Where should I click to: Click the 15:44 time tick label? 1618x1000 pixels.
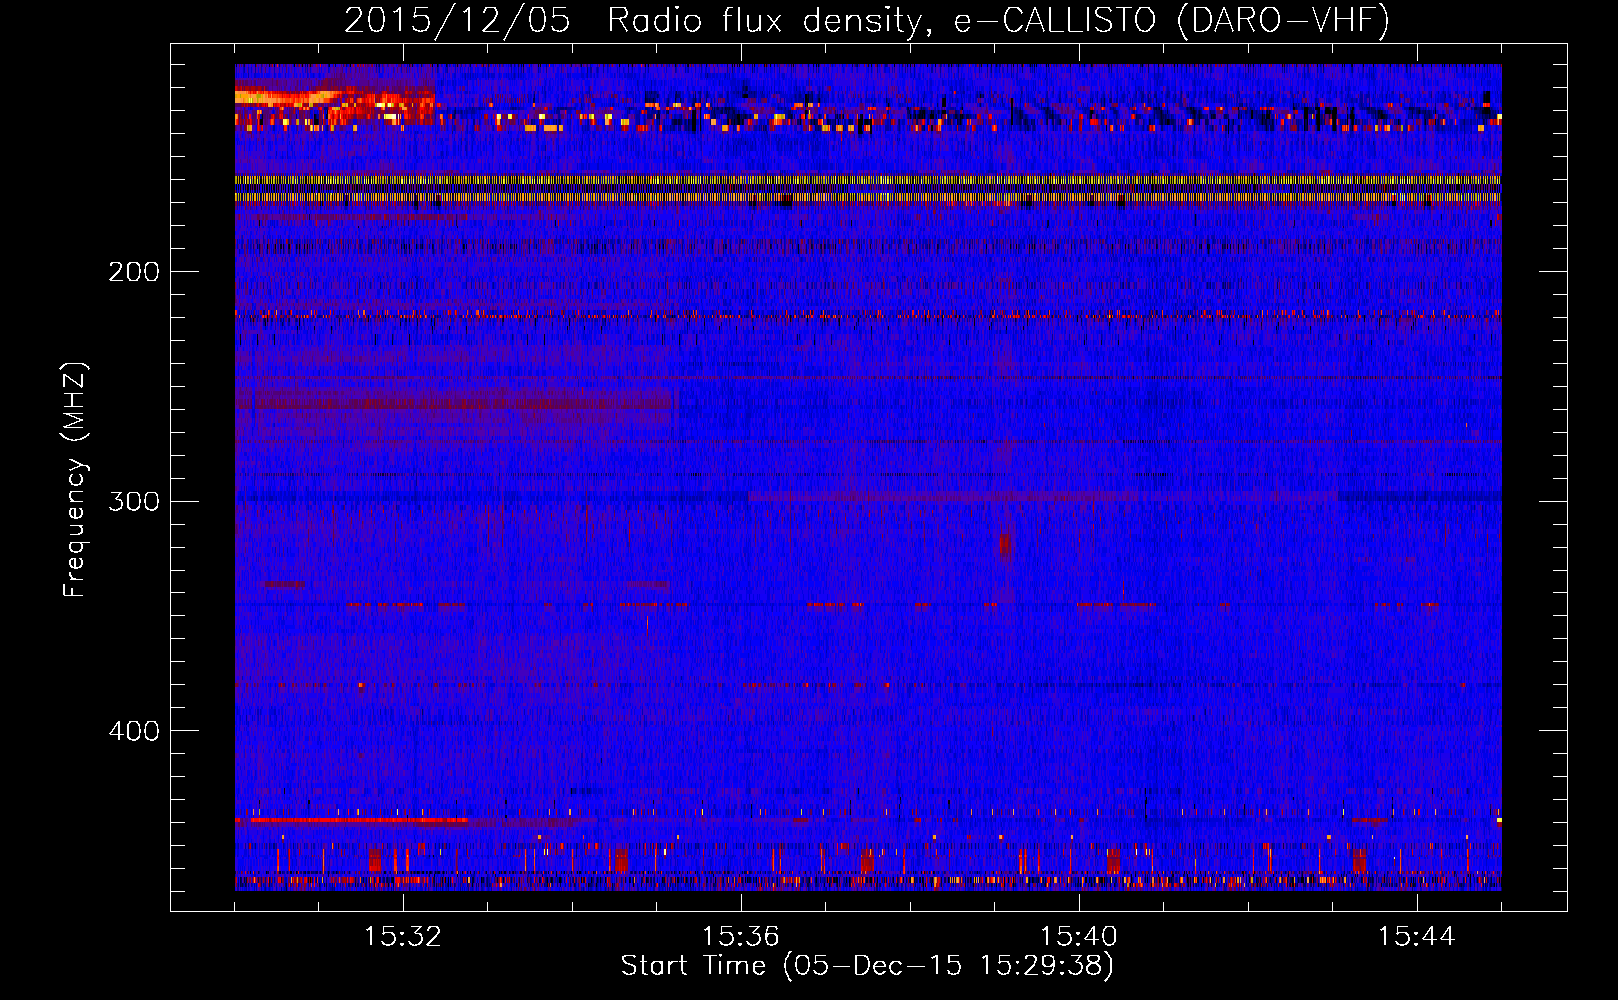point(1417,936)
